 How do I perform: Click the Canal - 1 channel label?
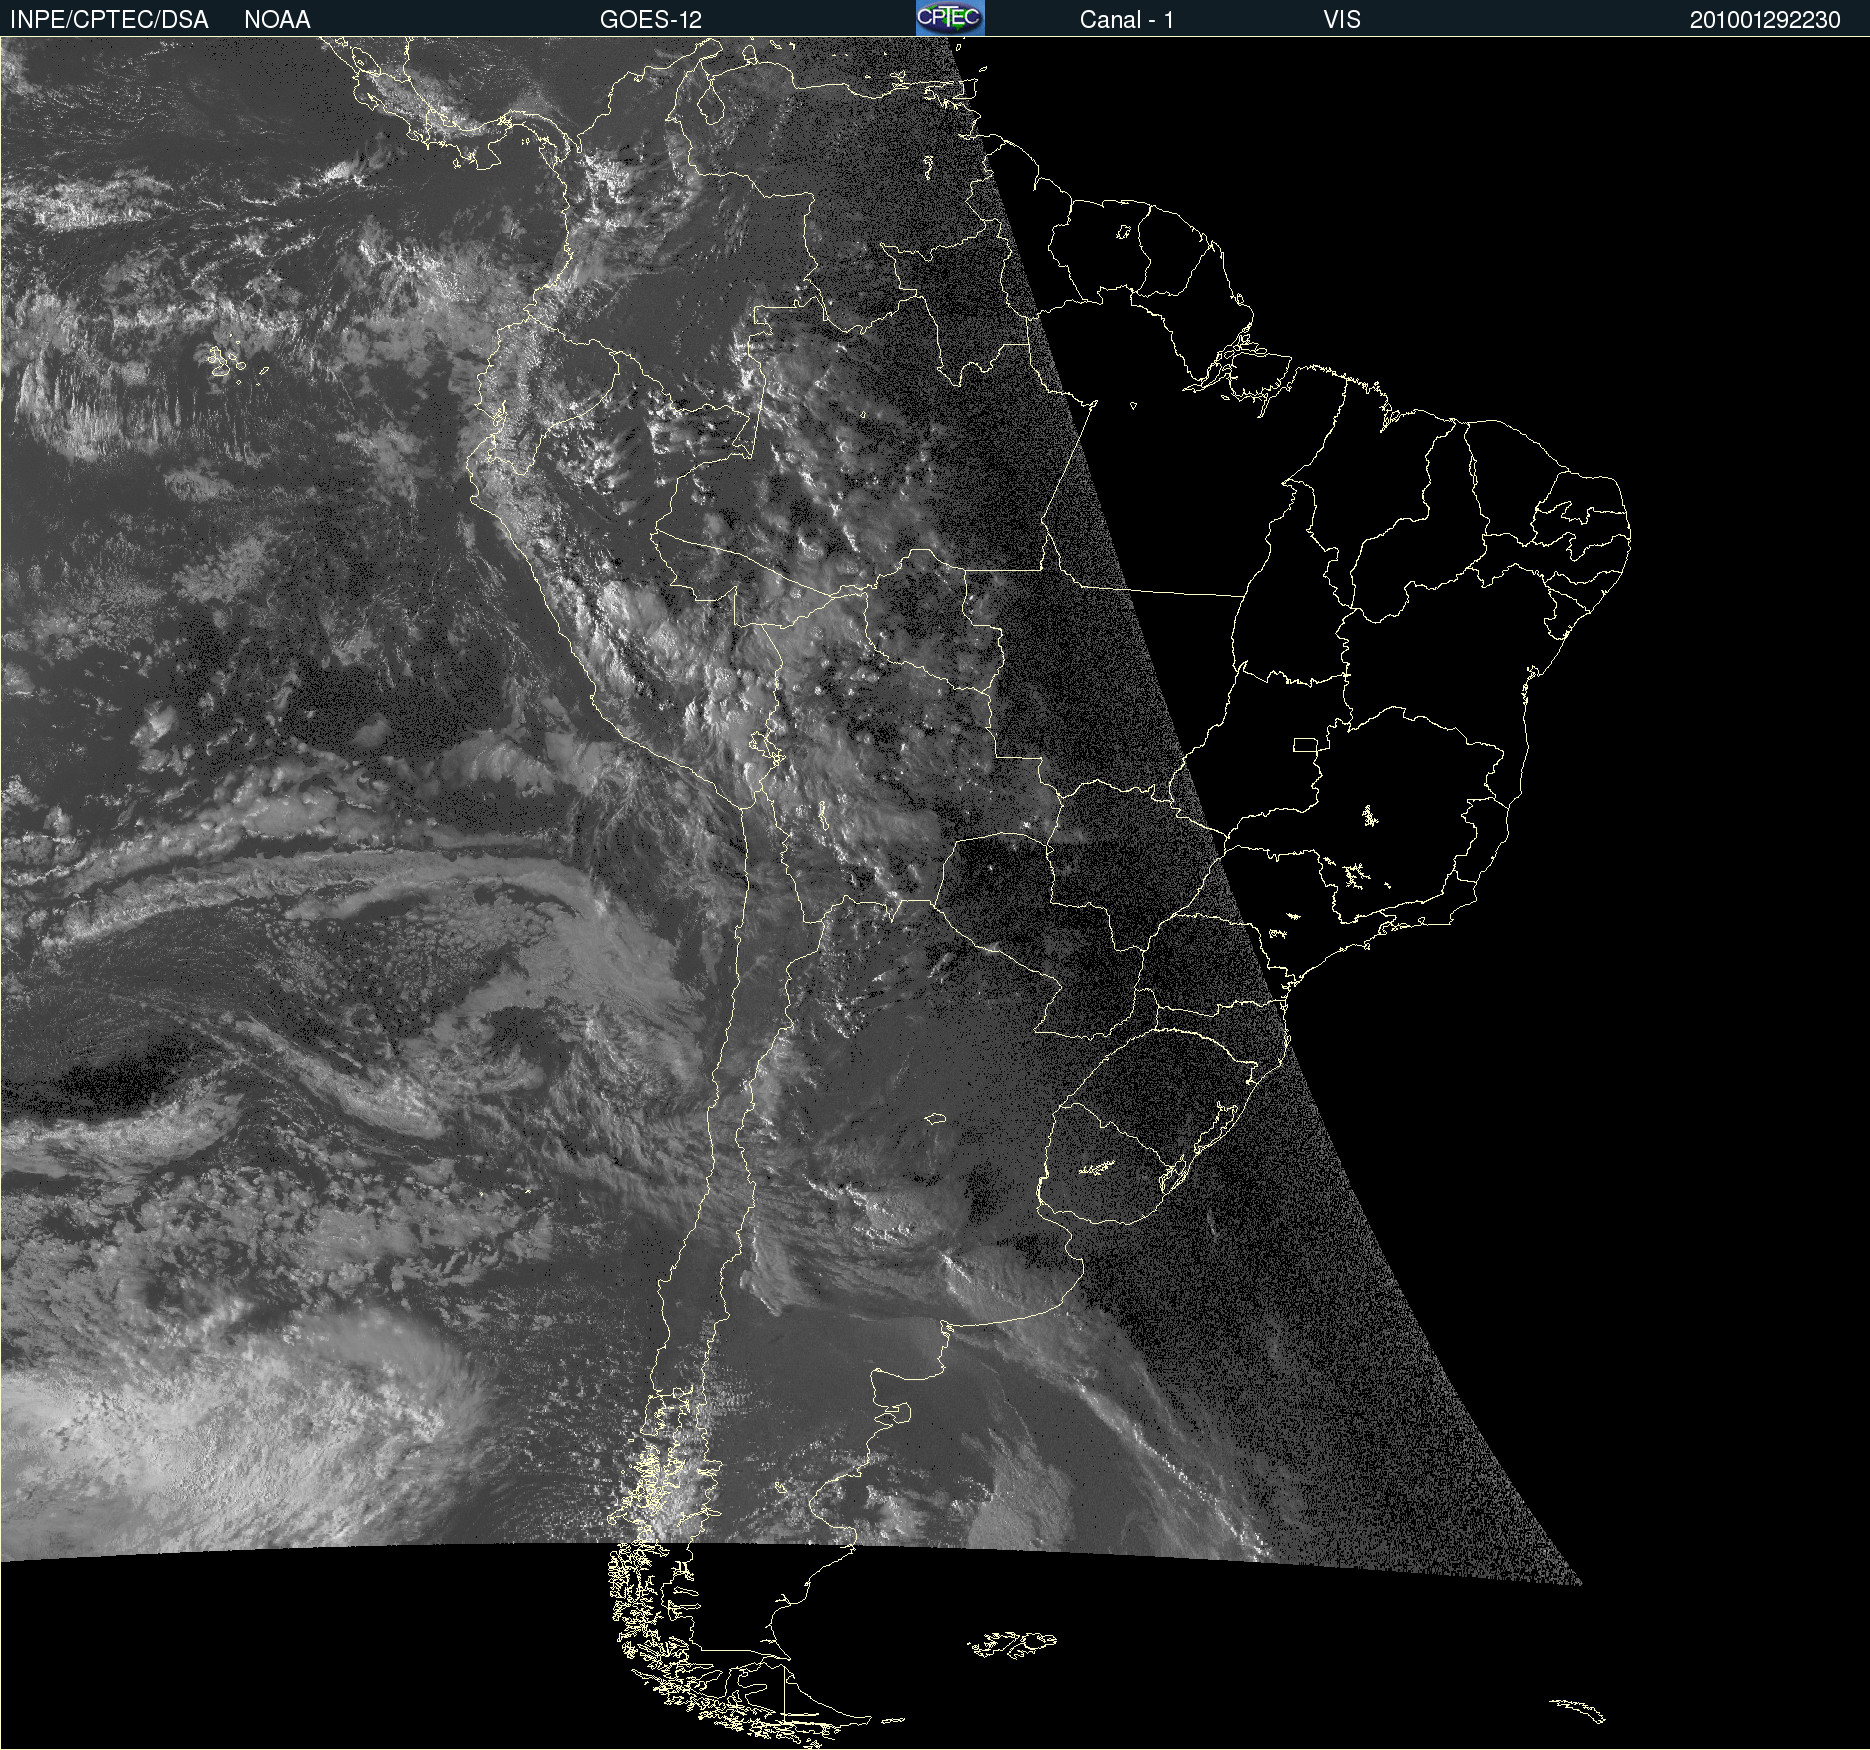1127,20
